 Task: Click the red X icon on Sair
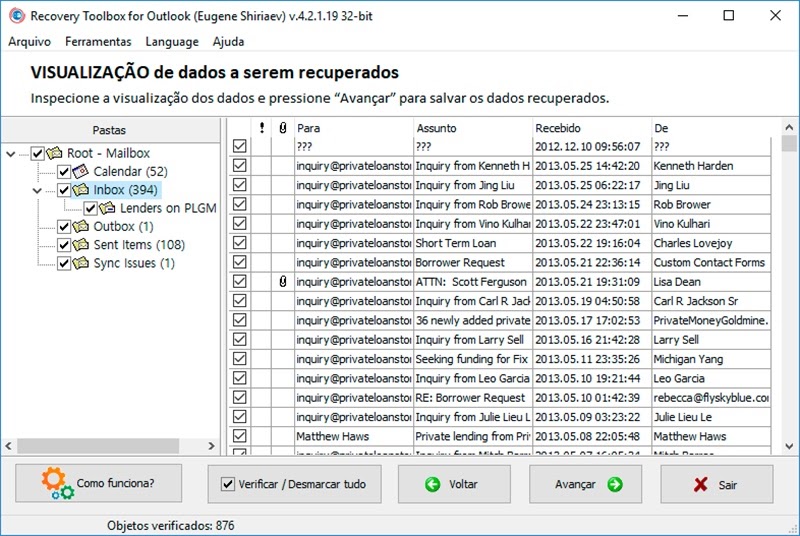[x=701, y=484]
